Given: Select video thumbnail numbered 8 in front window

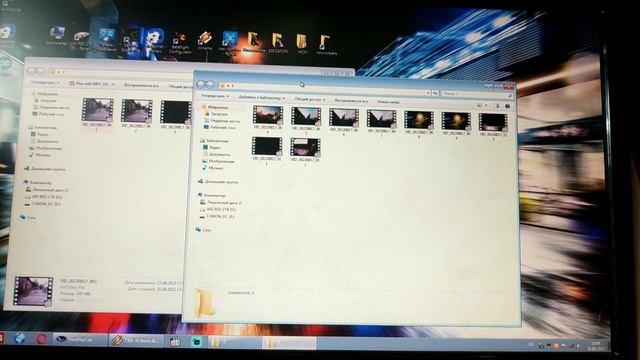Looking at the screenshot, I should pos(418,120).
